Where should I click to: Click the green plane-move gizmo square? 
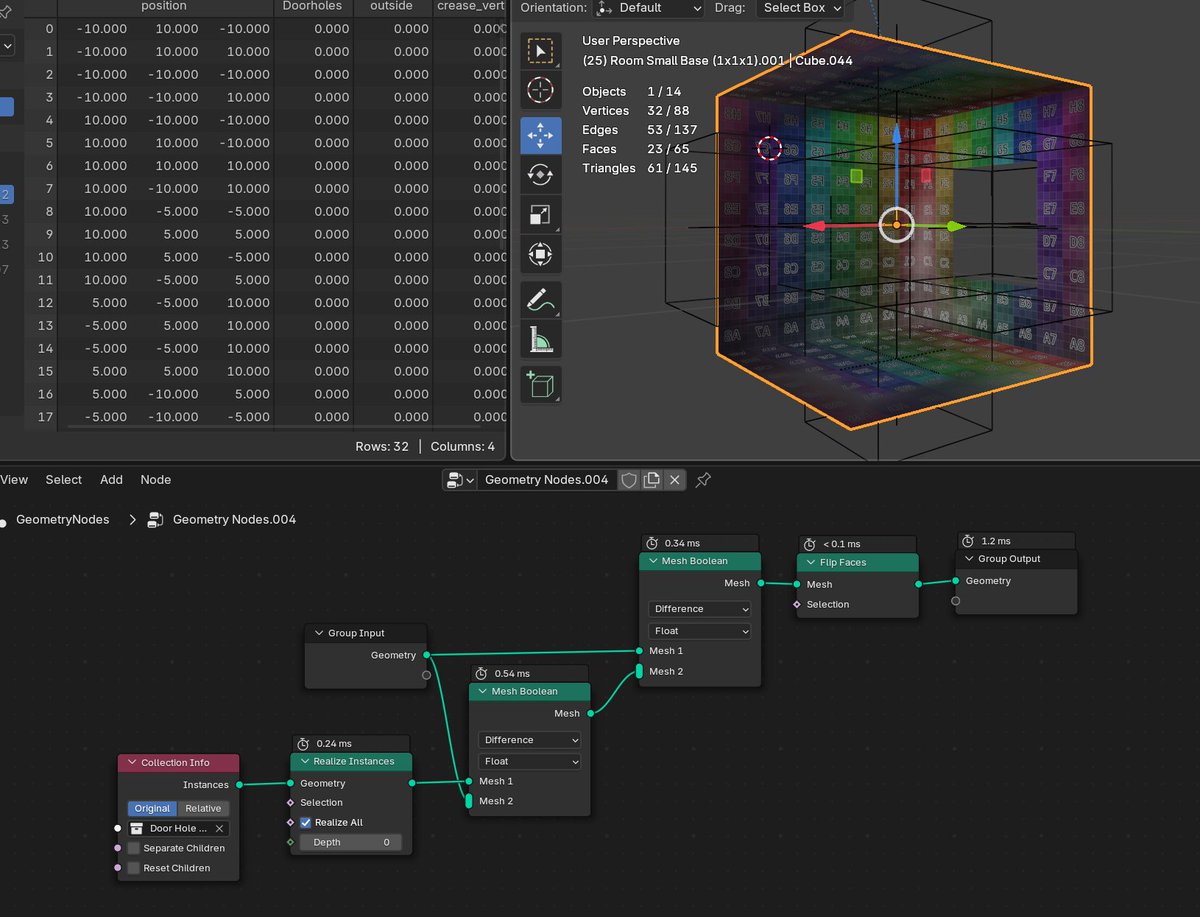(856, 176)
